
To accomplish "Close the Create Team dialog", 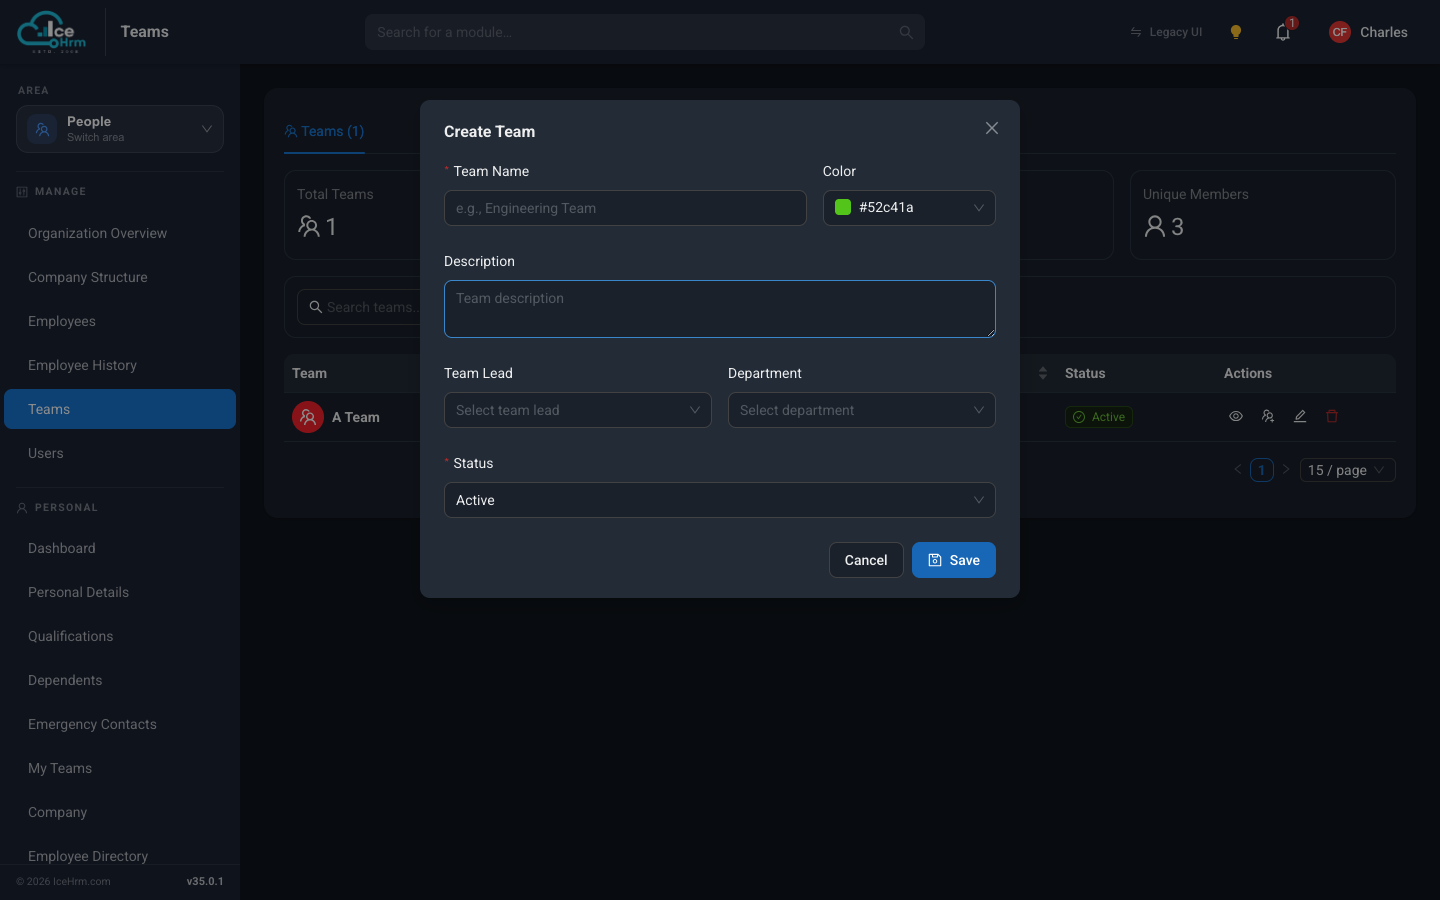I will click(992, 128).
